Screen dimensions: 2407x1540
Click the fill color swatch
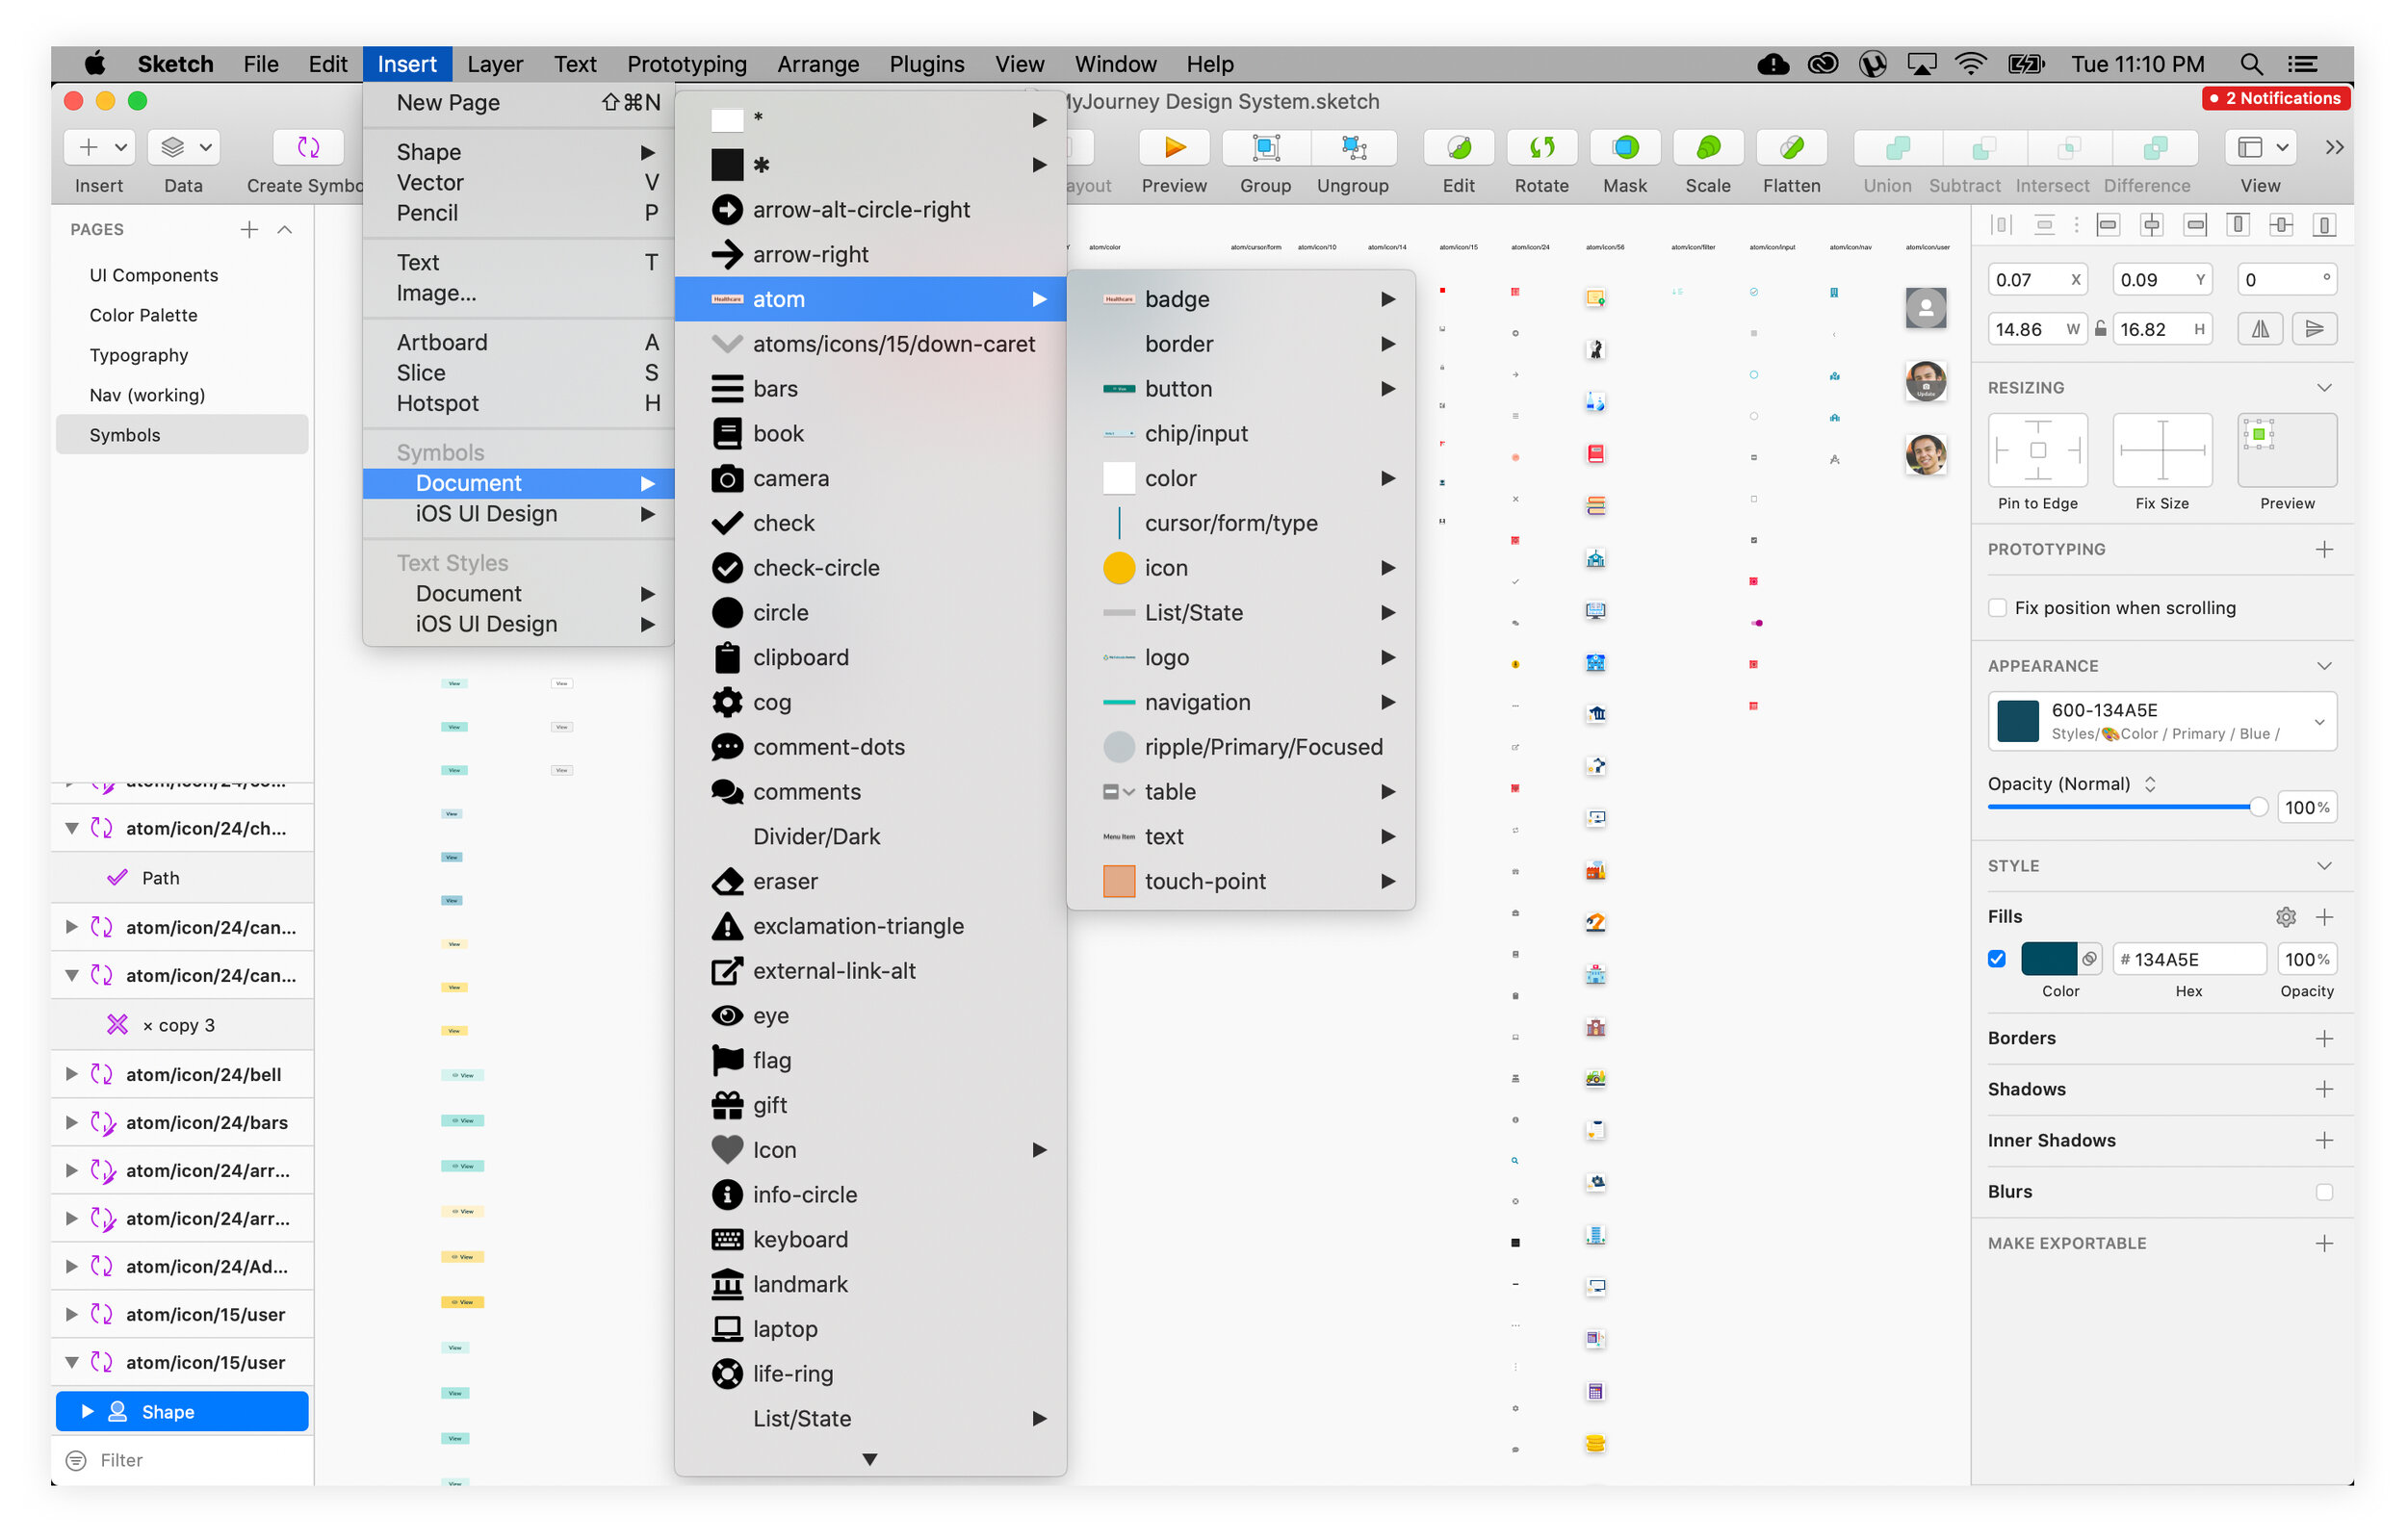(2048, 959)
